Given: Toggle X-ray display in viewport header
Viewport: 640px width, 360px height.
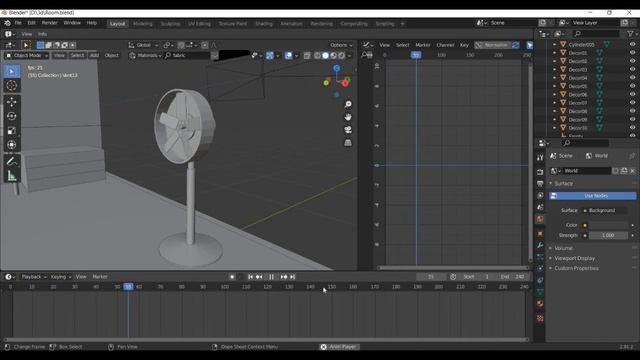Looking at the screenshot, I should coord(307,56).
